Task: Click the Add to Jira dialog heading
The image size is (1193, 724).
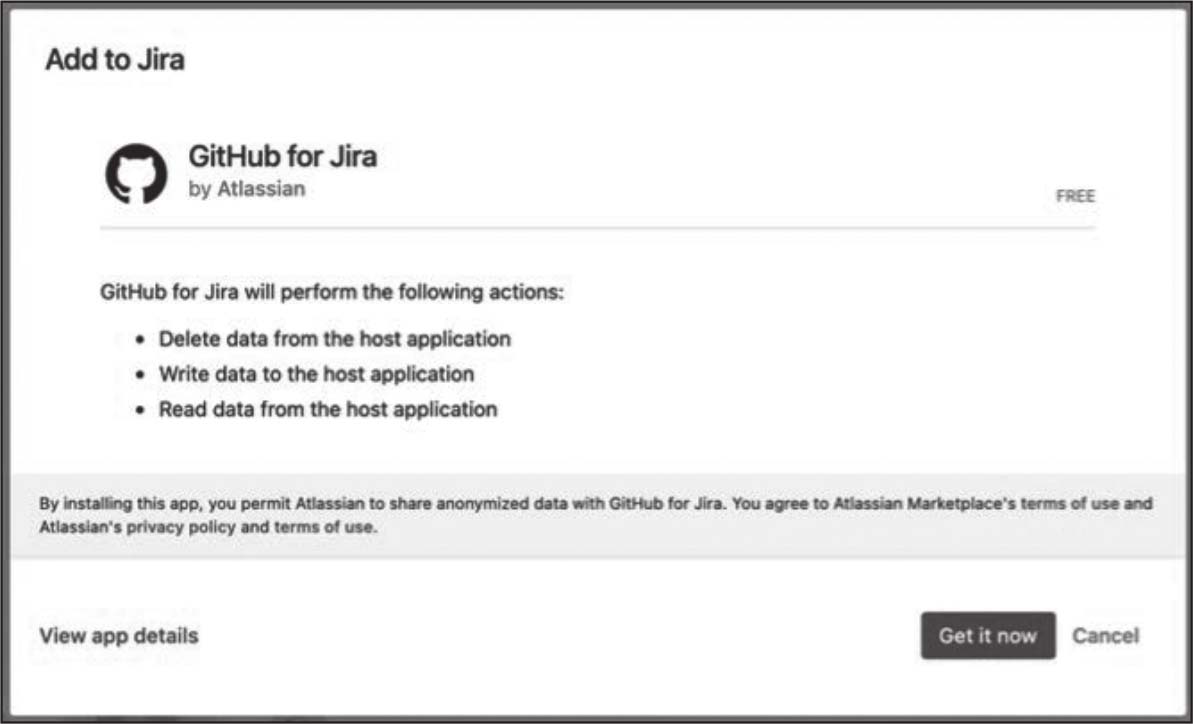Action: click(115, 60)
